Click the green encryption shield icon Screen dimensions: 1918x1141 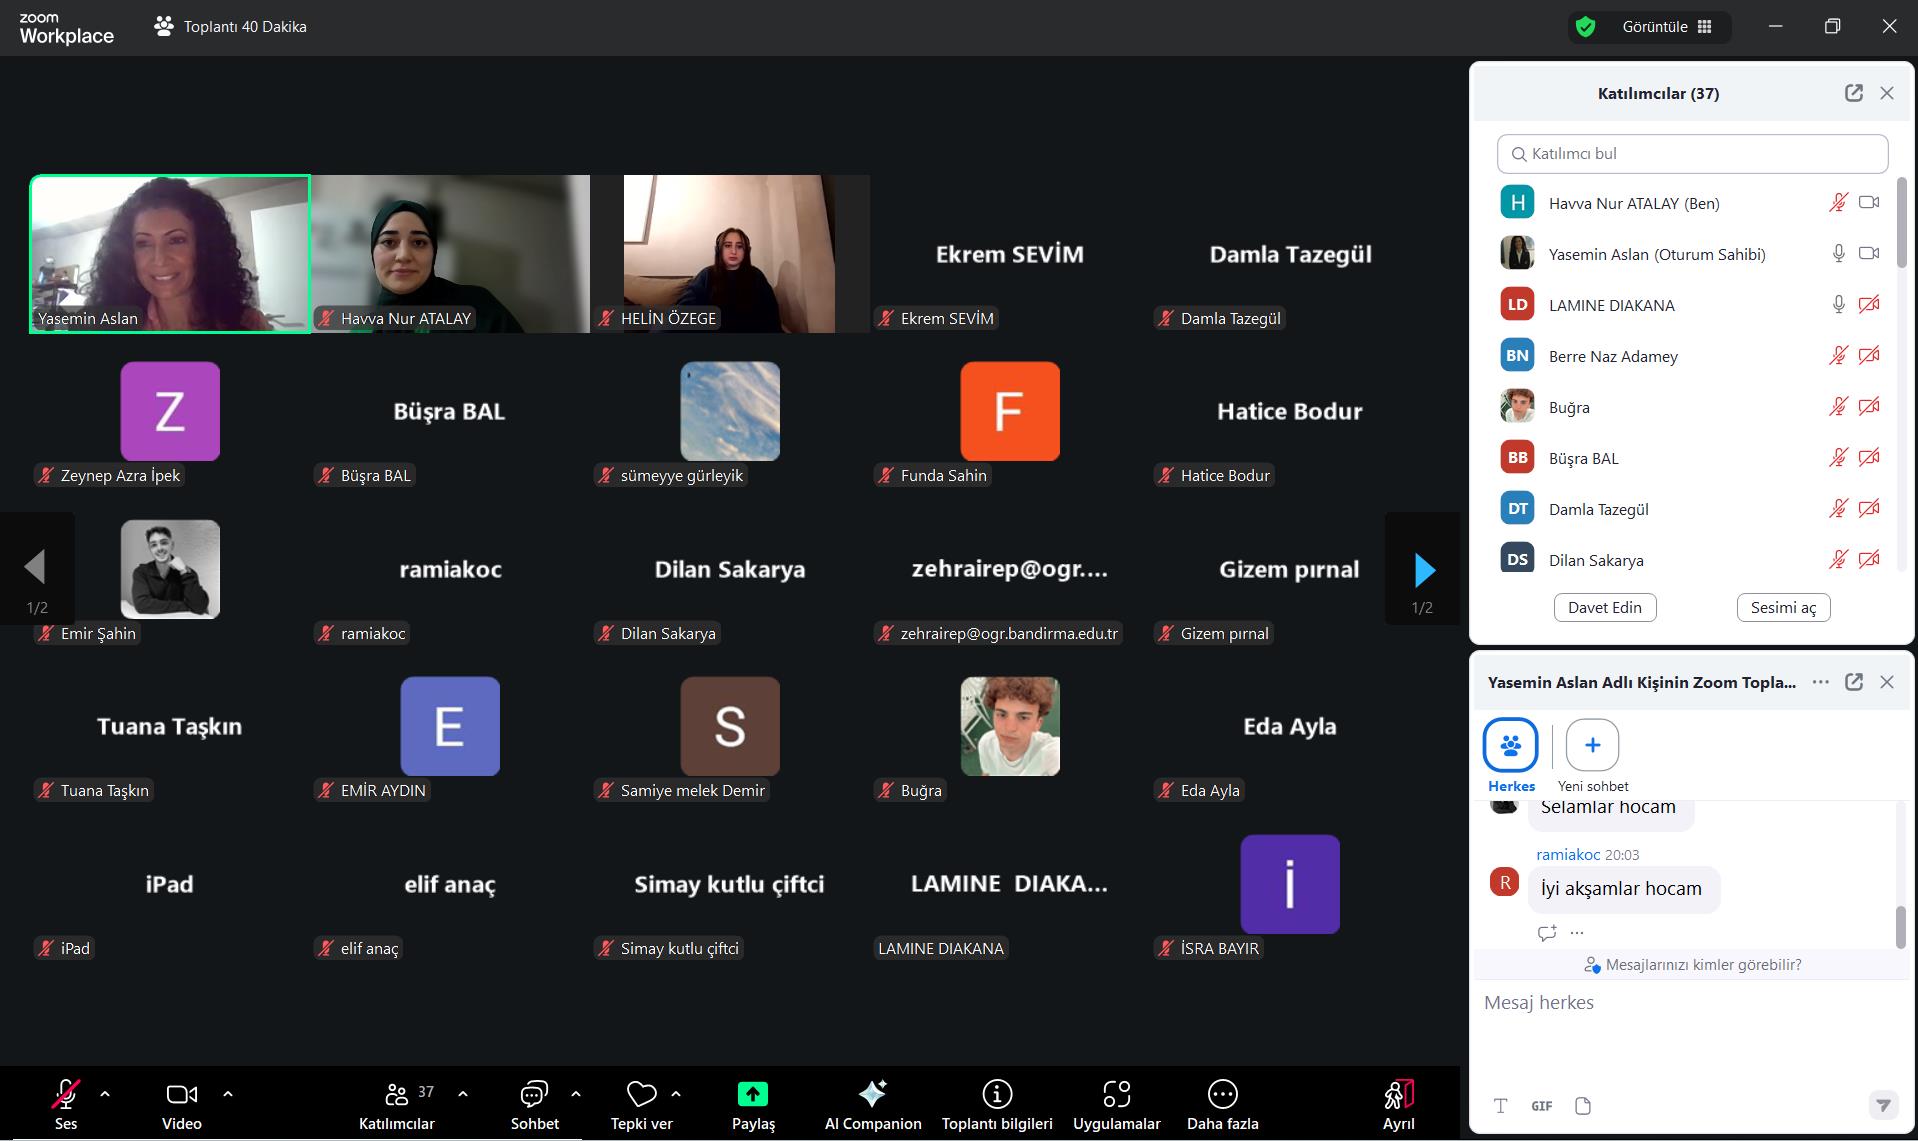coord(1585,27)
